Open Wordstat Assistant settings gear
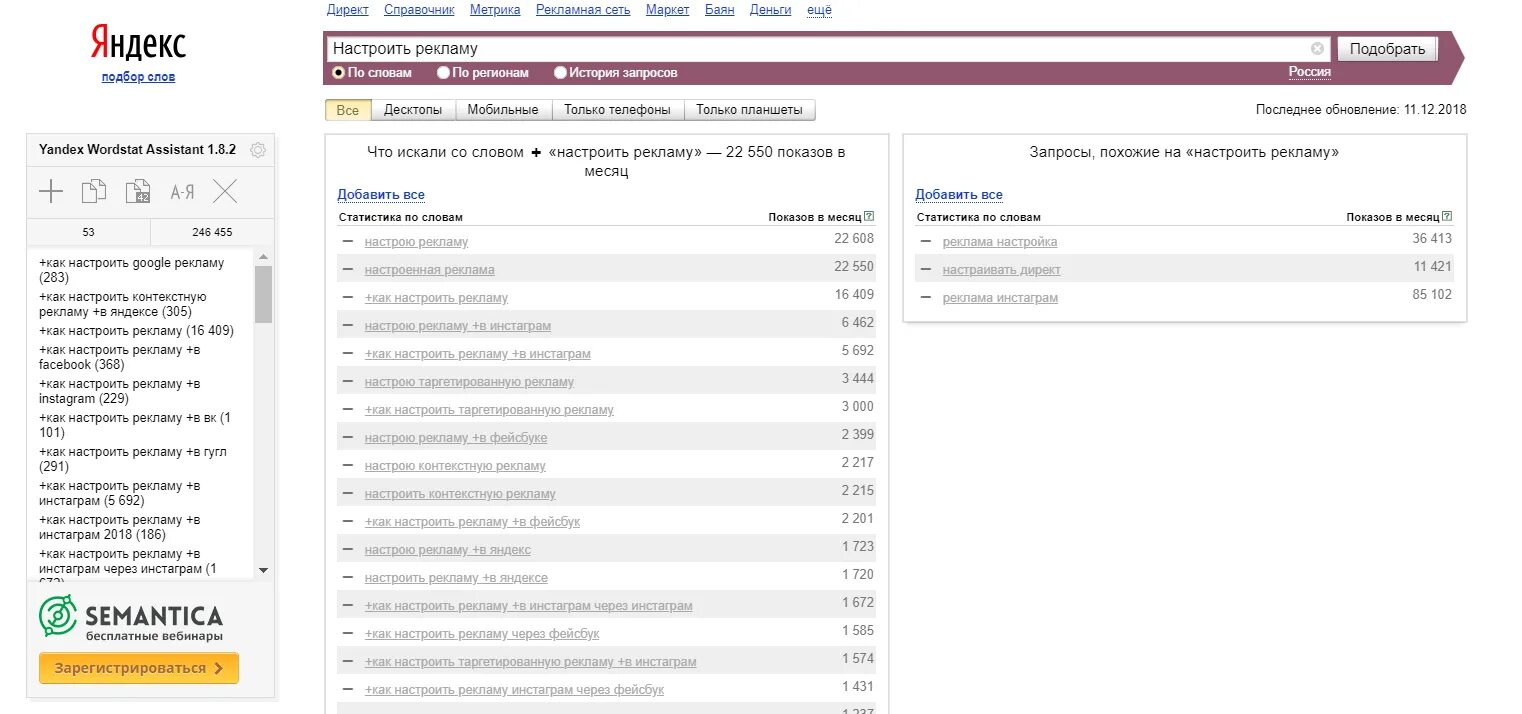Viewport: 1522px width, 714px height. point(258,150)
